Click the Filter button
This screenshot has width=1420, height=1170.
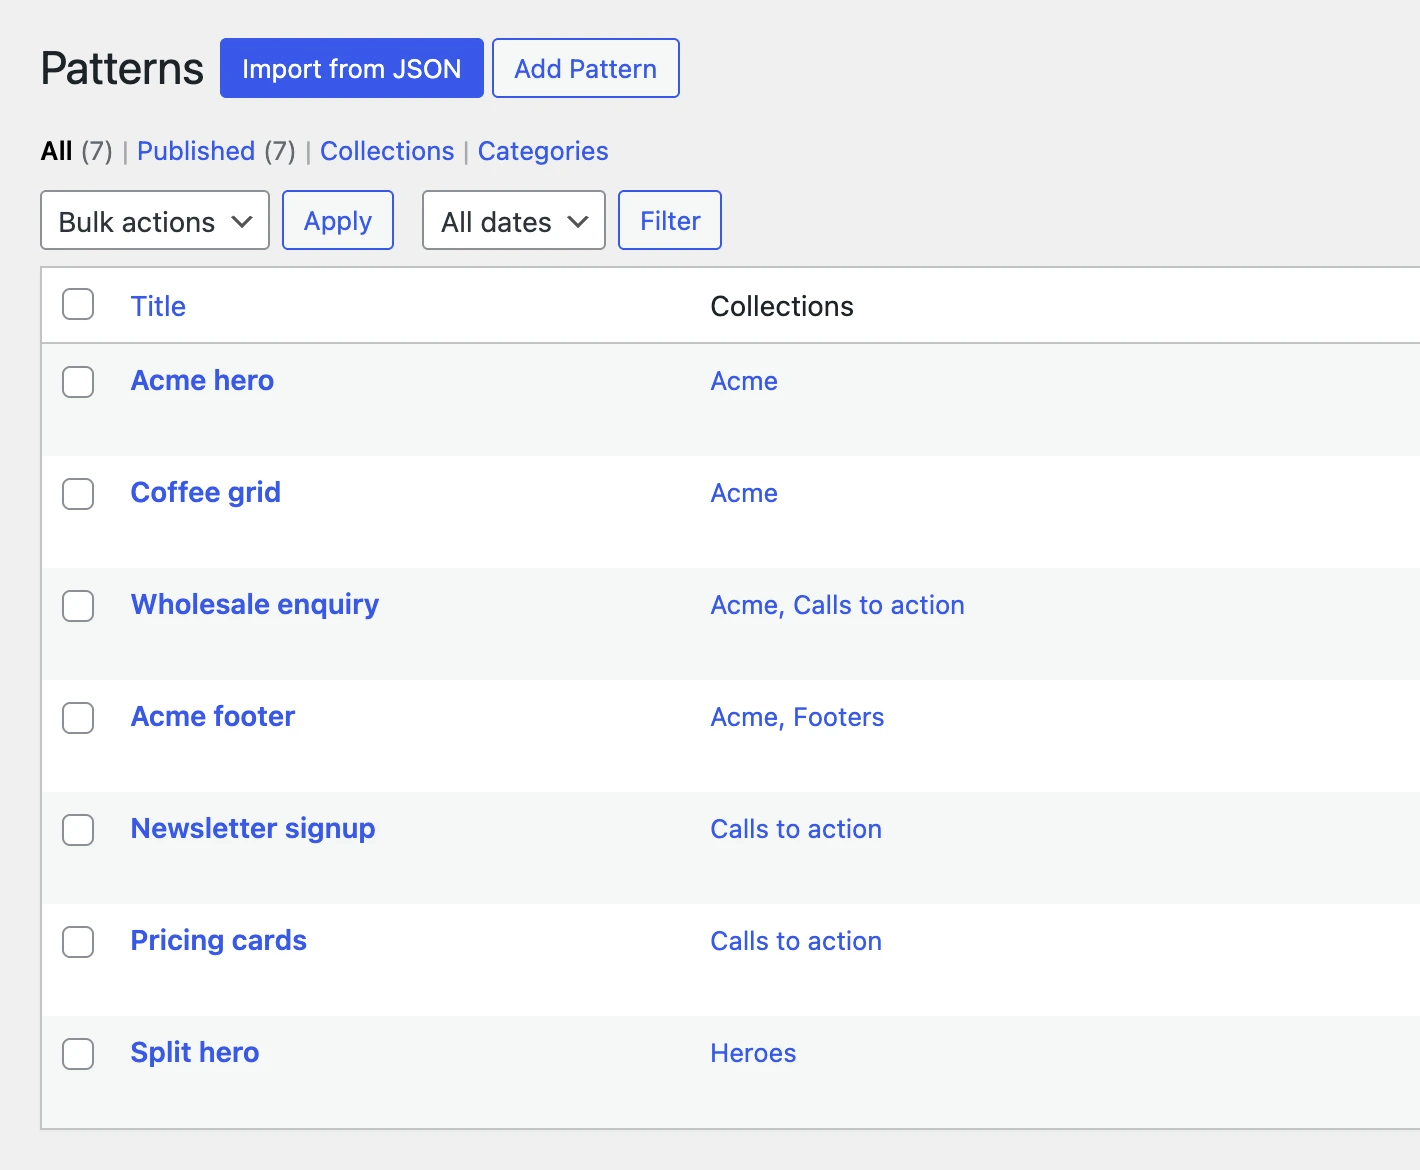(x=670, y=220)
